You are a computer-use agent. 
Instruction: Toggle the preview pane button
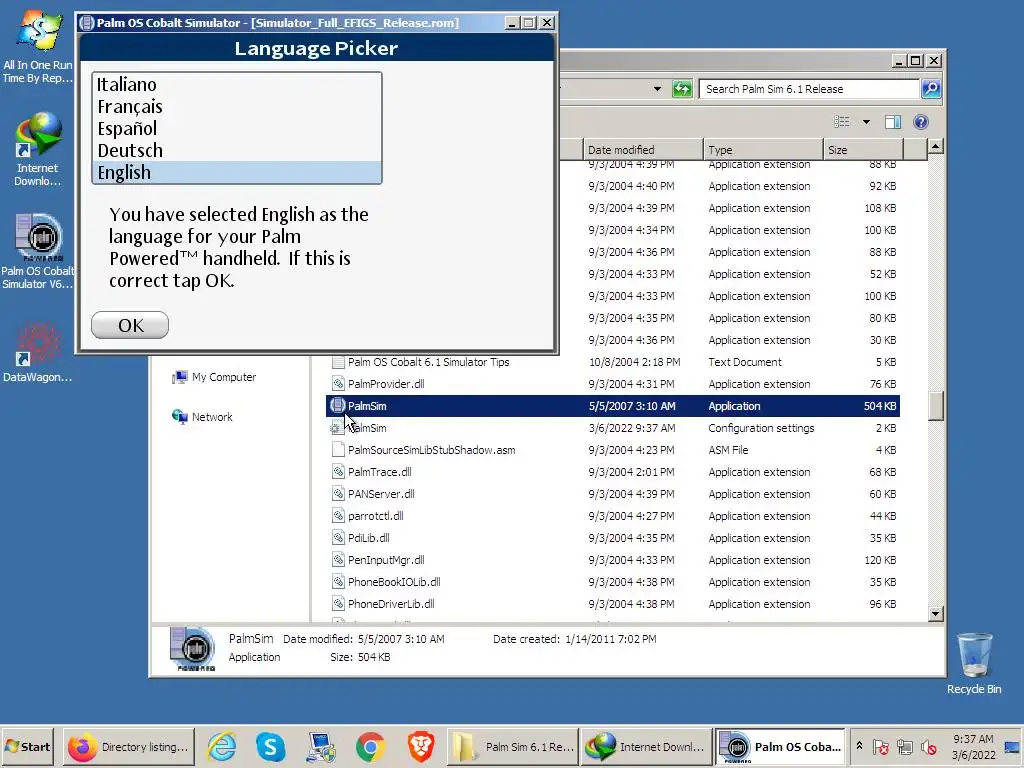[893, 121]
